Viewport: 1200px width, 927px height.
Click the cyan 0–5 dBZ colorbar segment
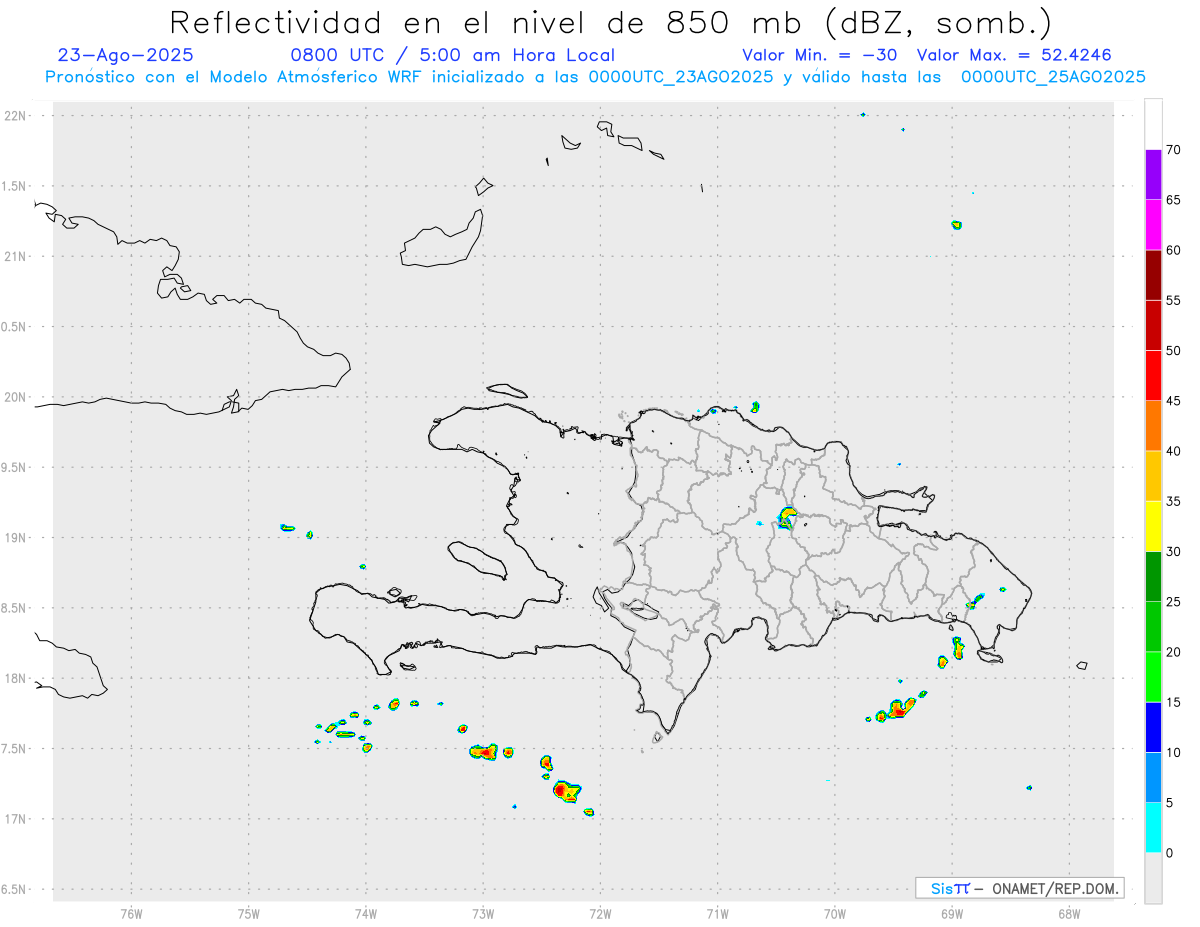pyautogui.click(x=1153, y=828)
